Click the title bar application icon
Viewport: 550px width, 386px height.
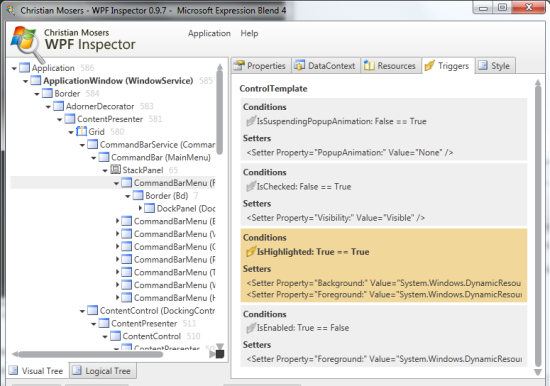pyautogui.click(x=11, y=11)
